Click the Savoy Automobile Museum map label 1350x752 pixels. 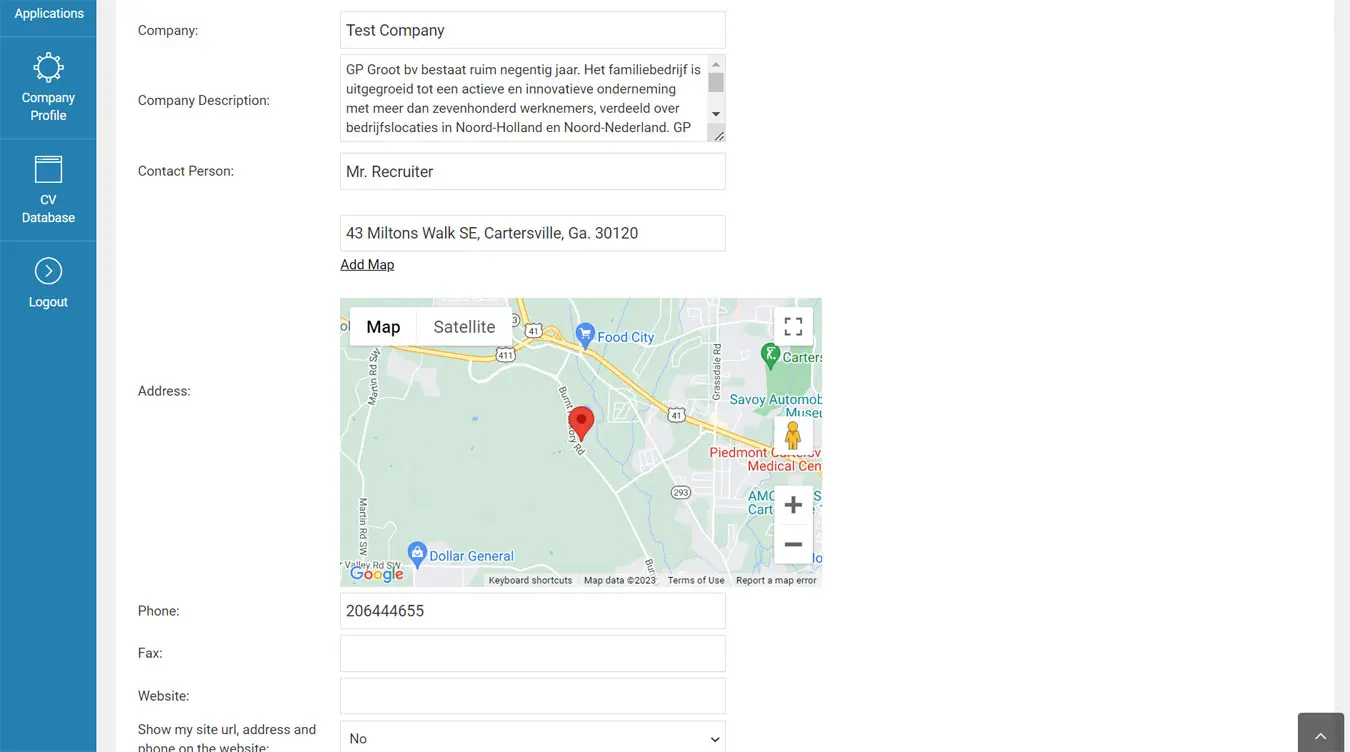click(776, 406)
